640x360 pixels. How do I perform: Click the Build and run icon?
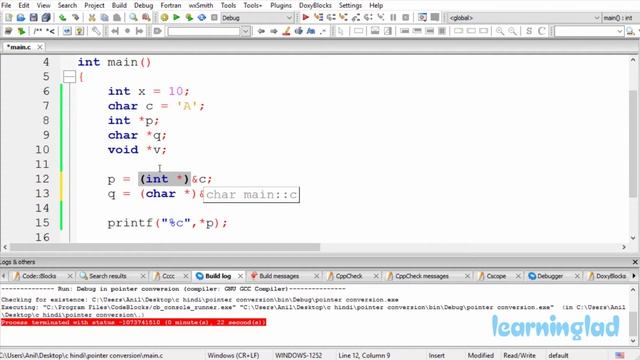[x=189, y=18]
